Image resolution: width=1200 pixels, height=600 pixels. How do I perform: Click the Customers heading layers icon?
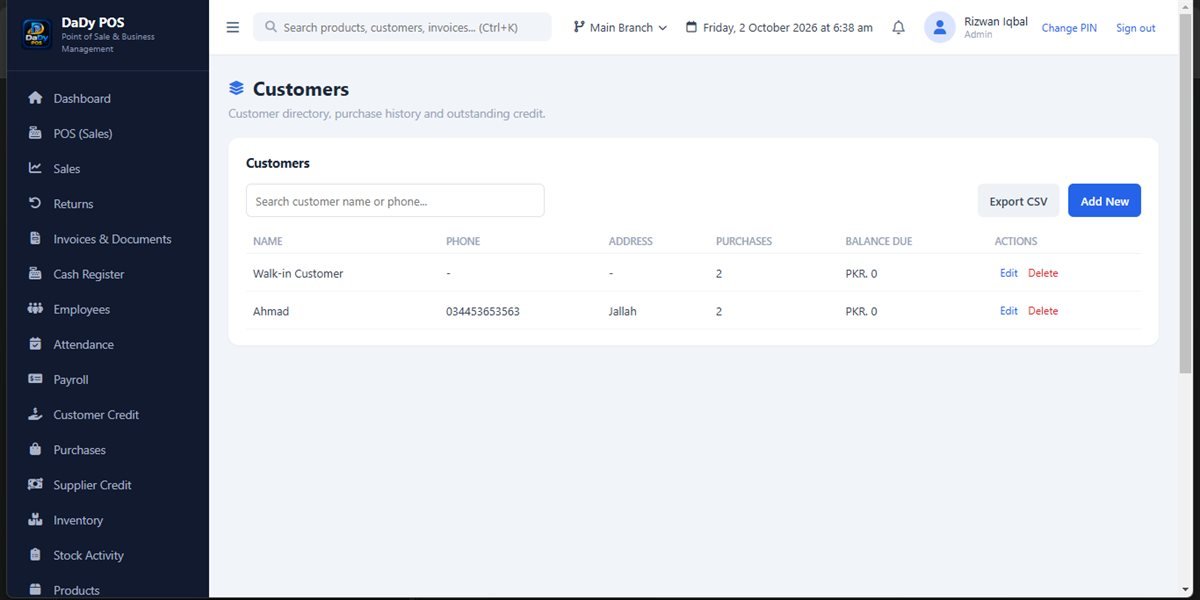236,89
